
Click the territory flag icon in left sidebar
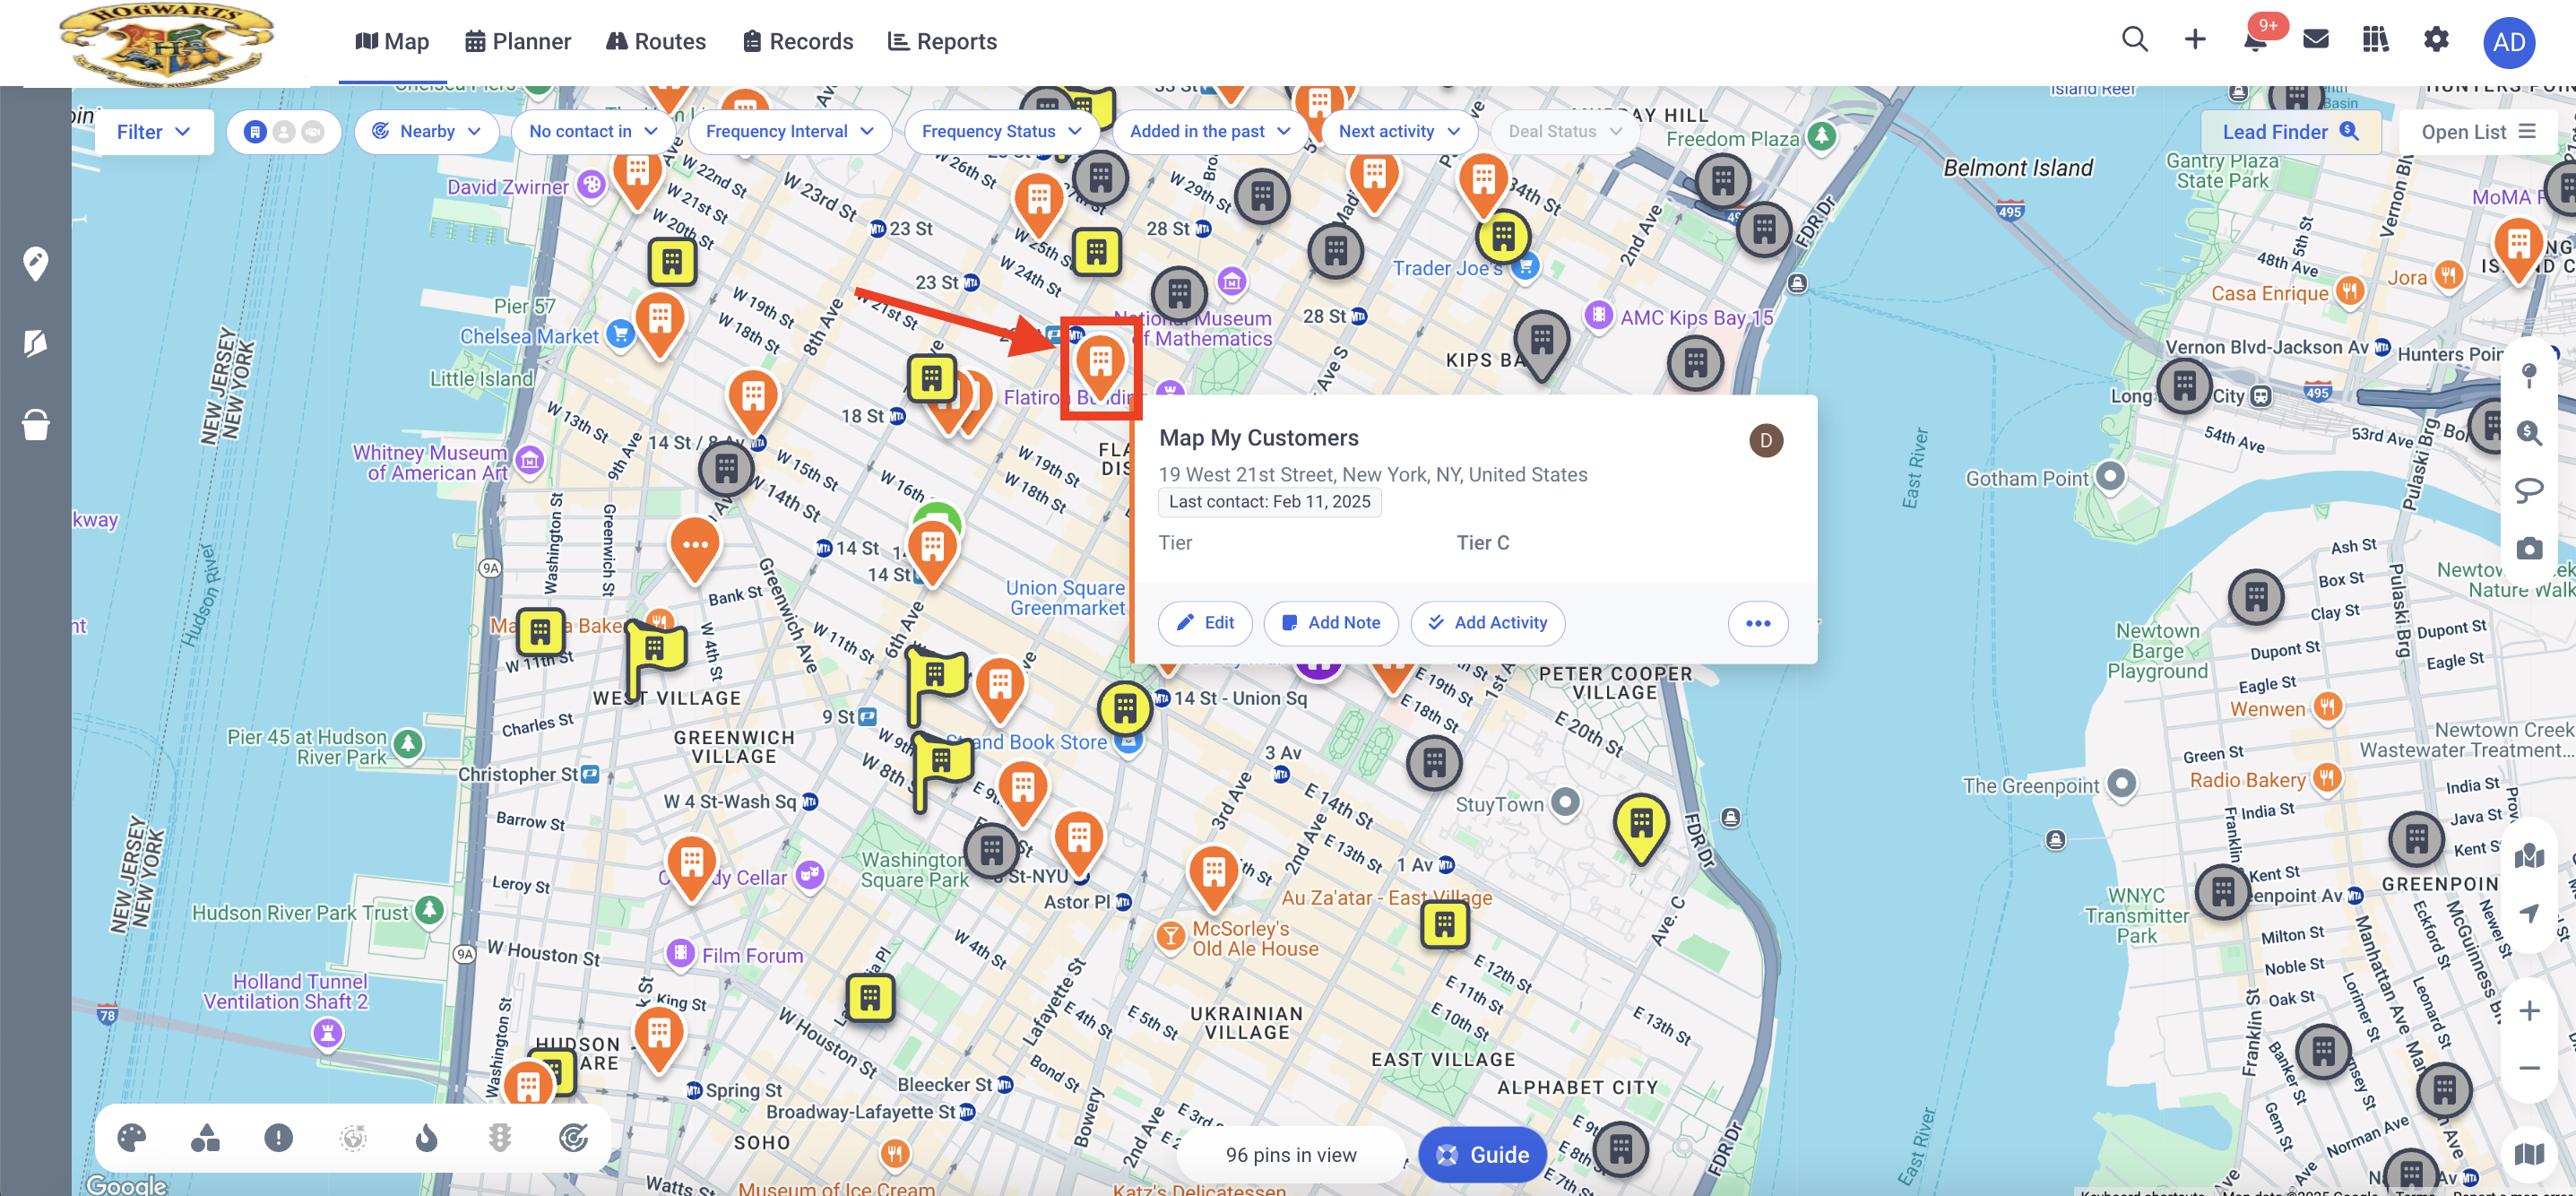[x=36, y=344]
